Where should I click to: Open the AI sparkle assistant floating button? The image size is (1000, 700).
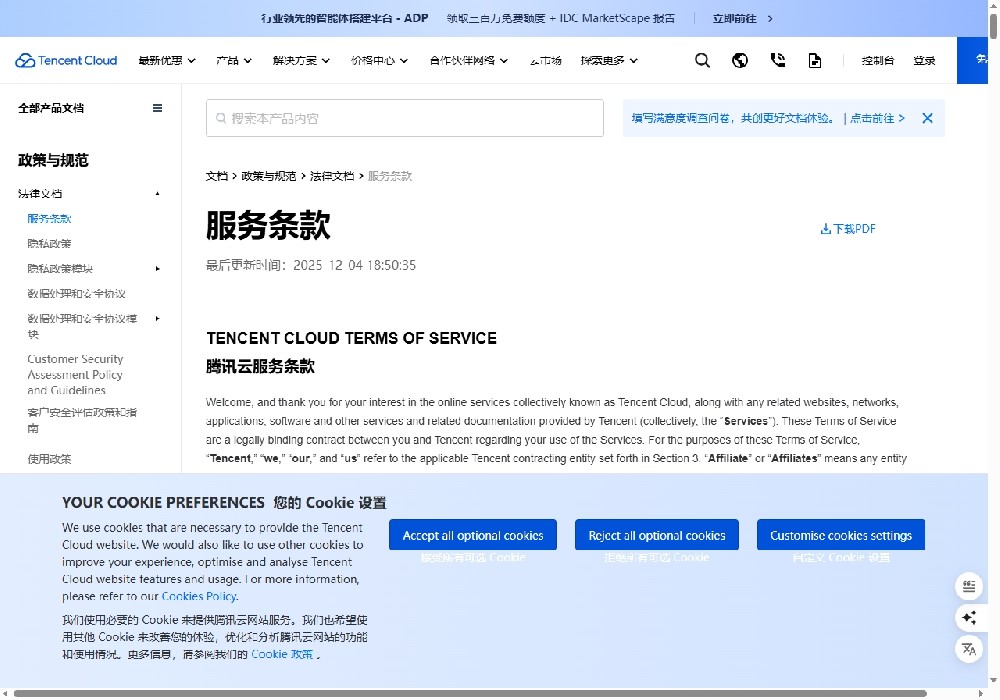tap(968, 617)
